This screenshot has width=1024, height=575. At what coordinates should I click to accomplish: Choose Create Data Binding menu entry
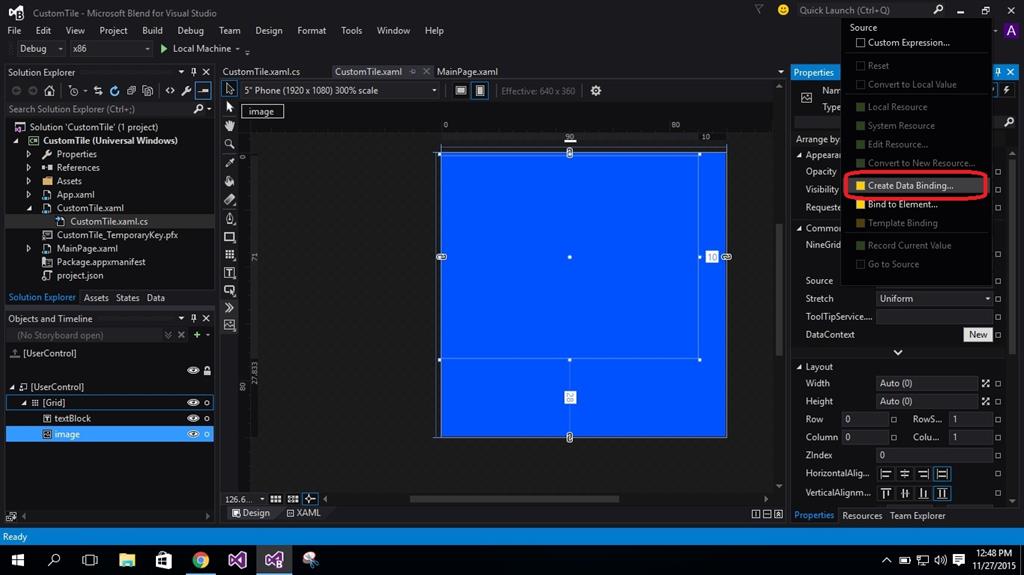point(910,185)
